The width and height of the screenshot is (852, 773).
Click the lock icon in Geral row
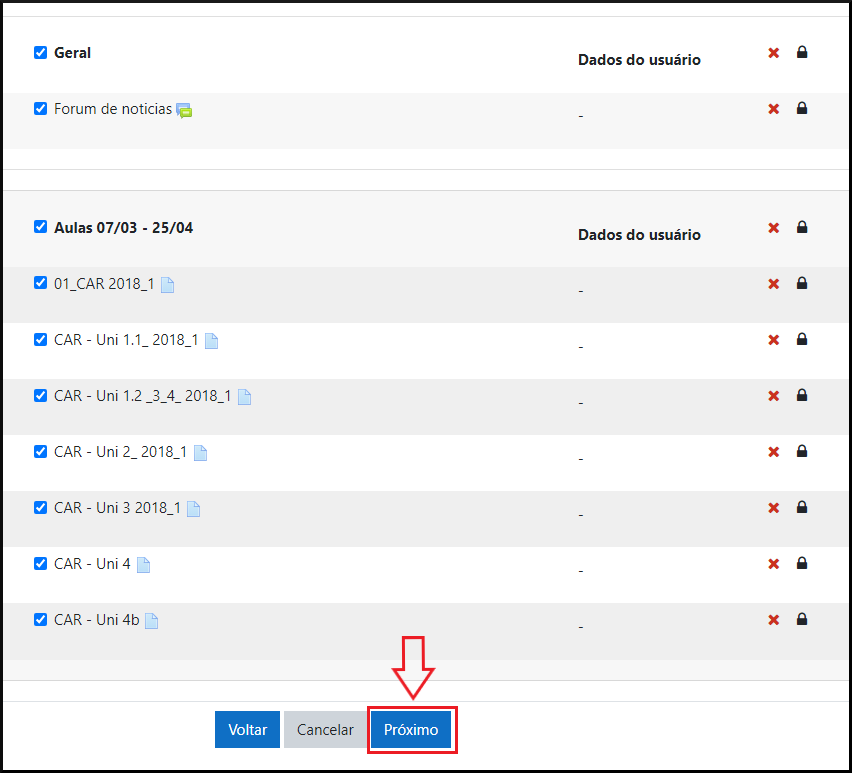(801, 53)
